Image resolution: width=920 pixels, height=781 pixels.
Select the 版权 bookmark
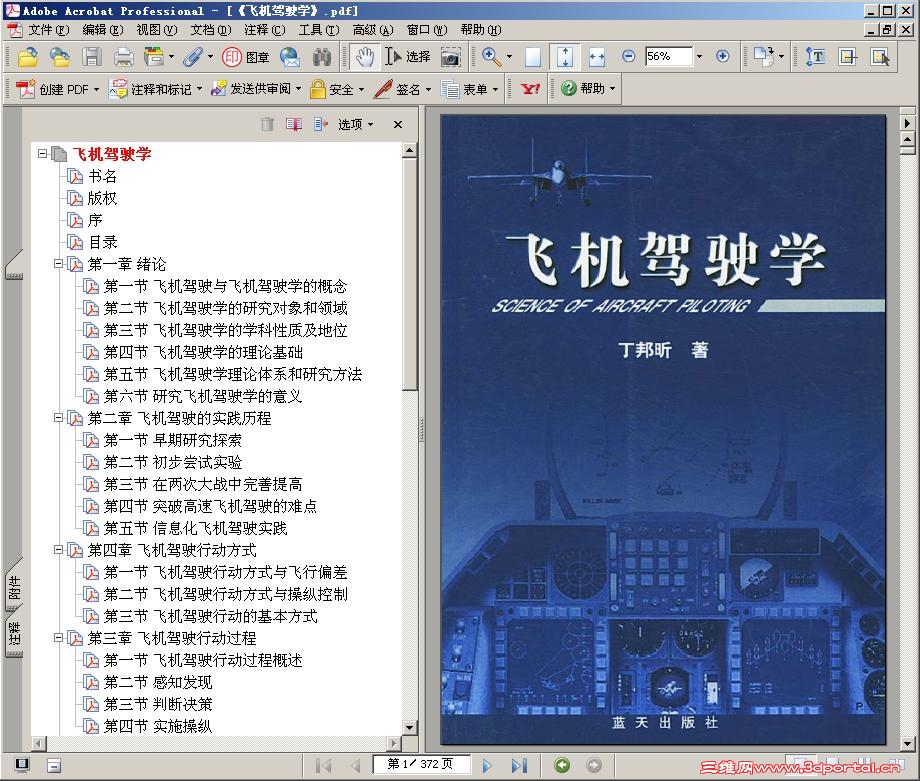click(103, 198)
